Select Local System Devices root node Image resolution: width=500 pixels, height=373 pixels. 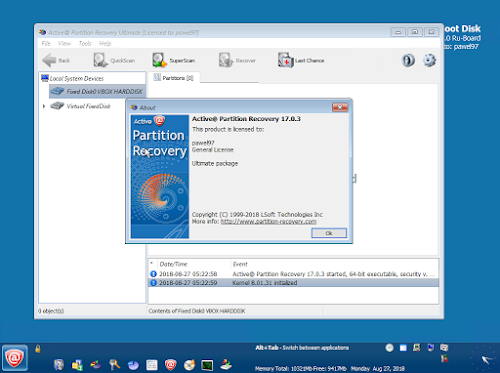tap(73, 78)
